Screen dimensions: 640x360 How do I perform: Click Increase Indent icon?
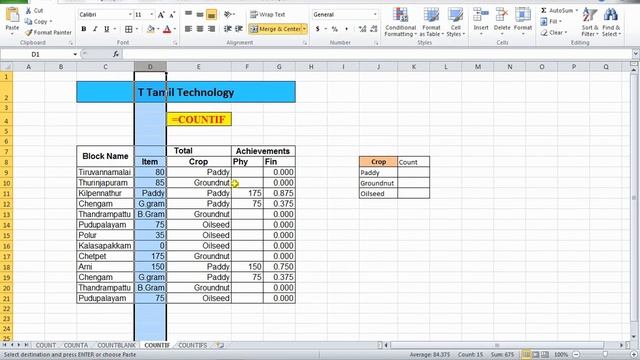pos(239,29)
